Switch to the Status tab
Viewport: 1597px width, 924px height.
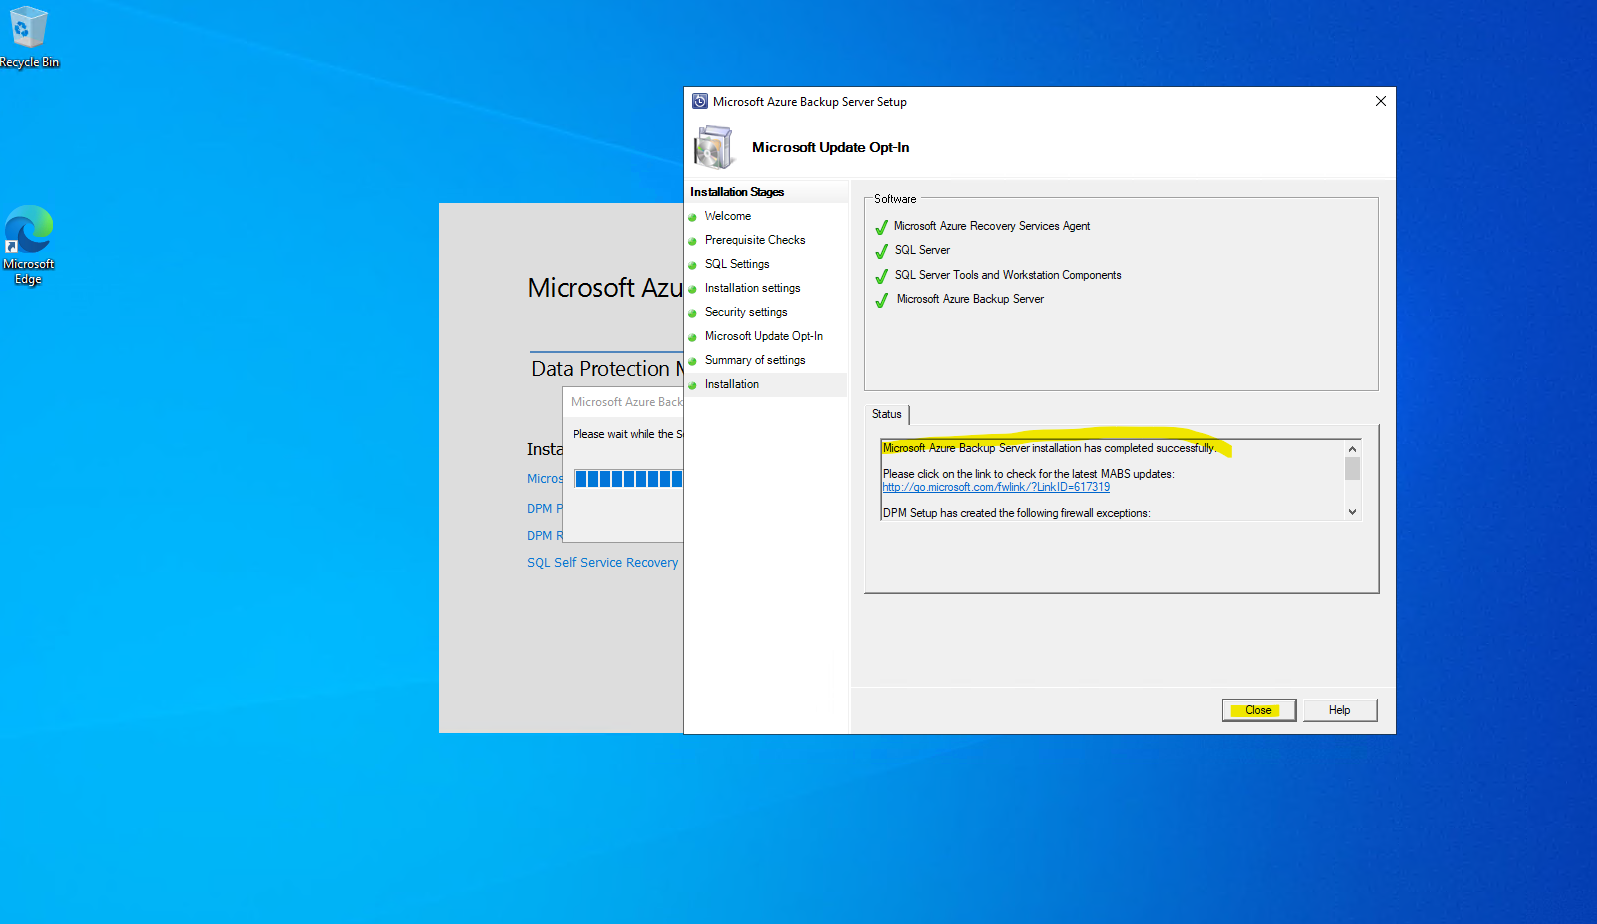tap(887, 414)
